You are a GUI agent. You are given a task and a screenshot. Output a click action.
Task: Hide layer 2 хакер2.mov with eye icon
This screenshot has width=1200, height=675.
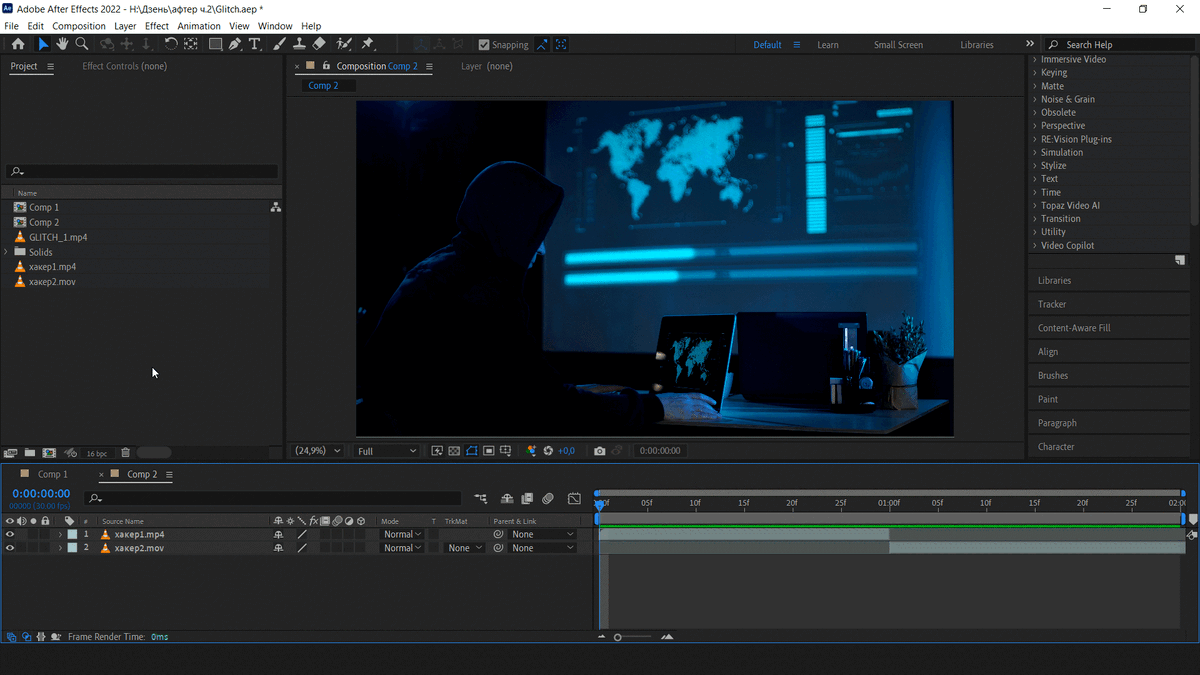pos(10,548)
